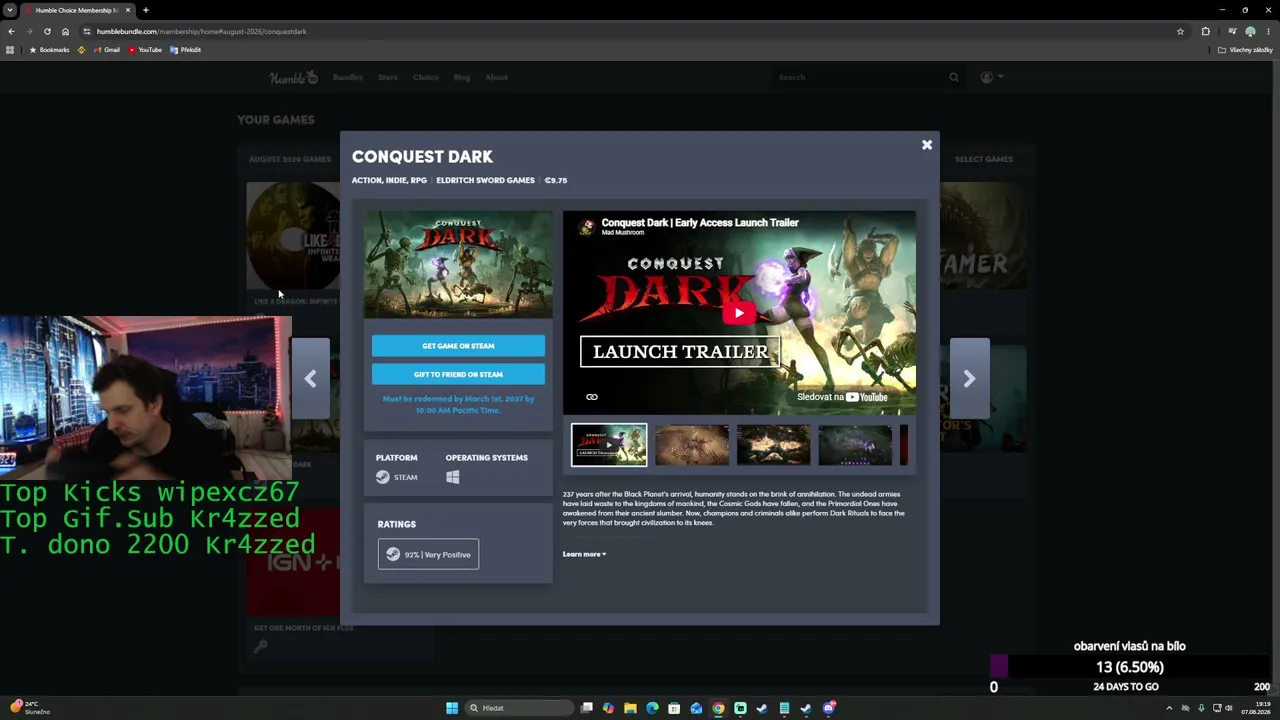View site information icon
The height and width of the screenshot is (720, 1280).
click(87, 31)
